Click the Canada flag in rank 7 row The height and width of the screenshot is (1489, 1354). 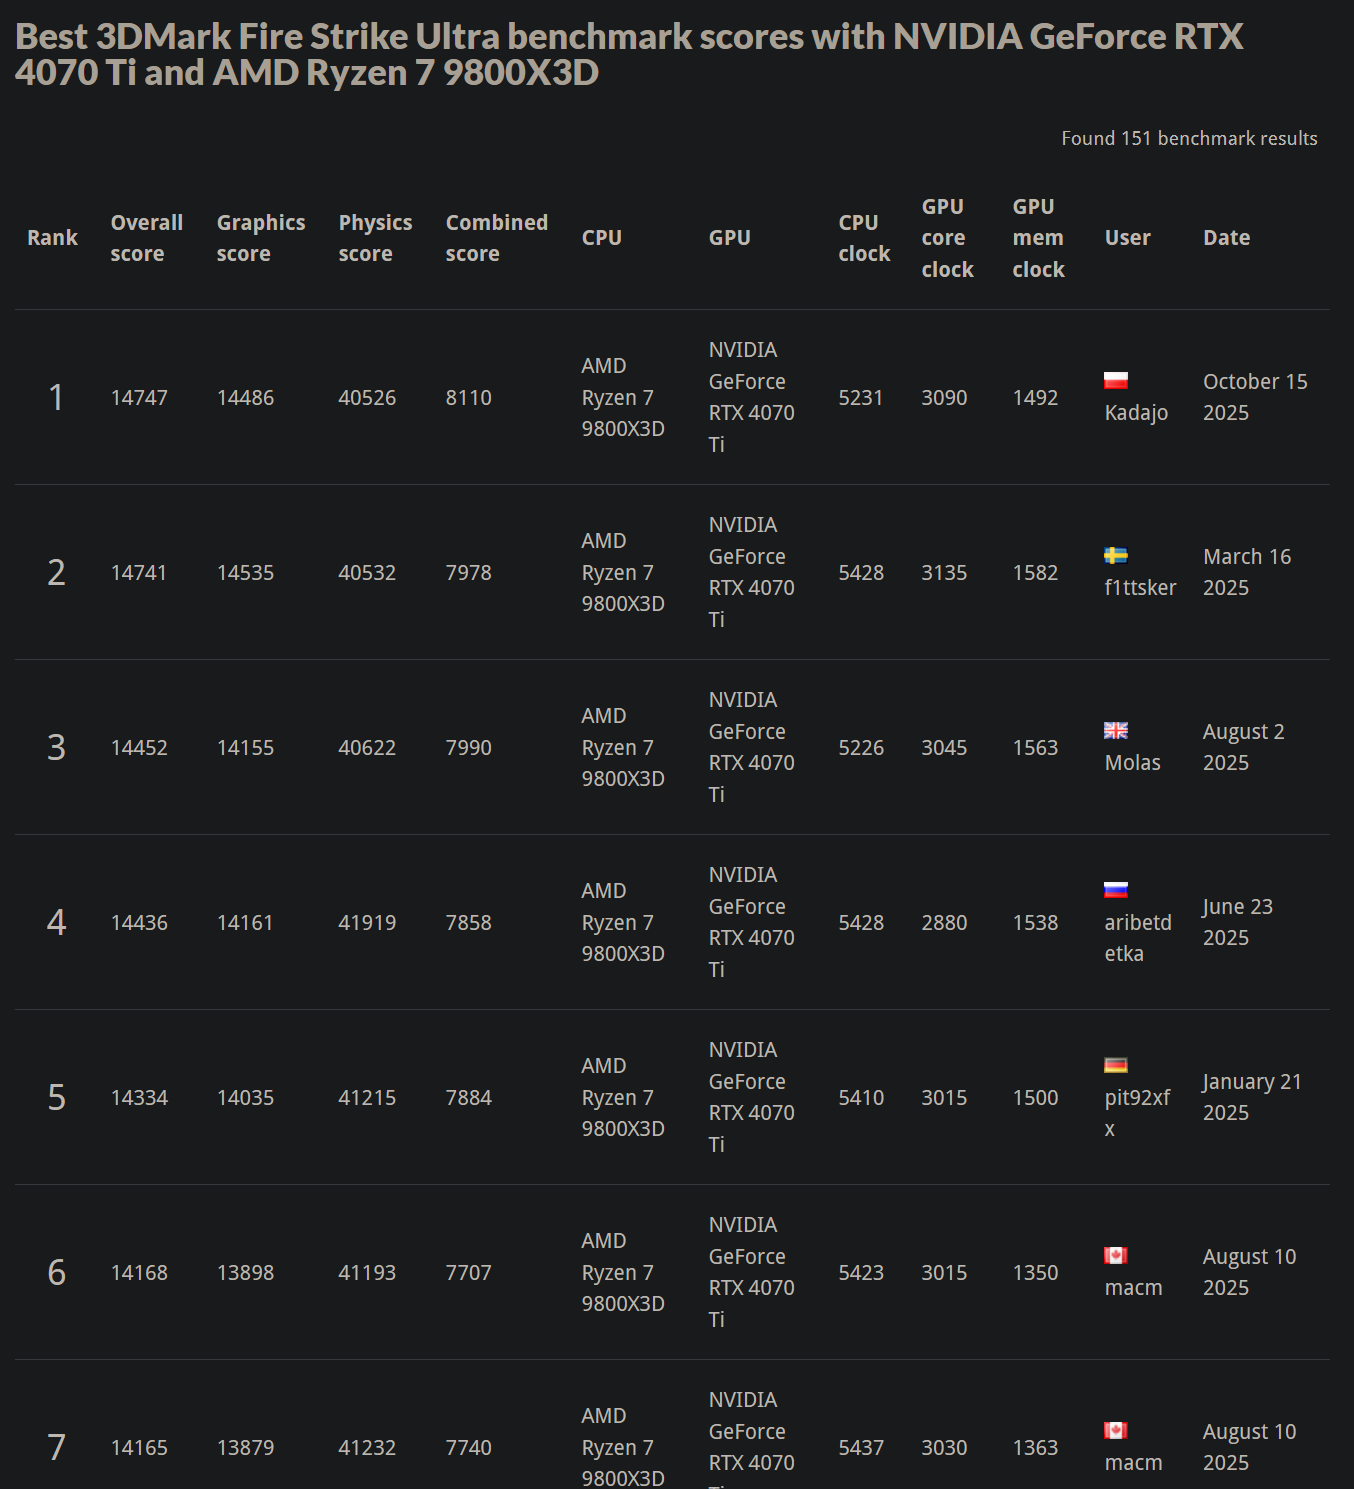[1115, 1431]
